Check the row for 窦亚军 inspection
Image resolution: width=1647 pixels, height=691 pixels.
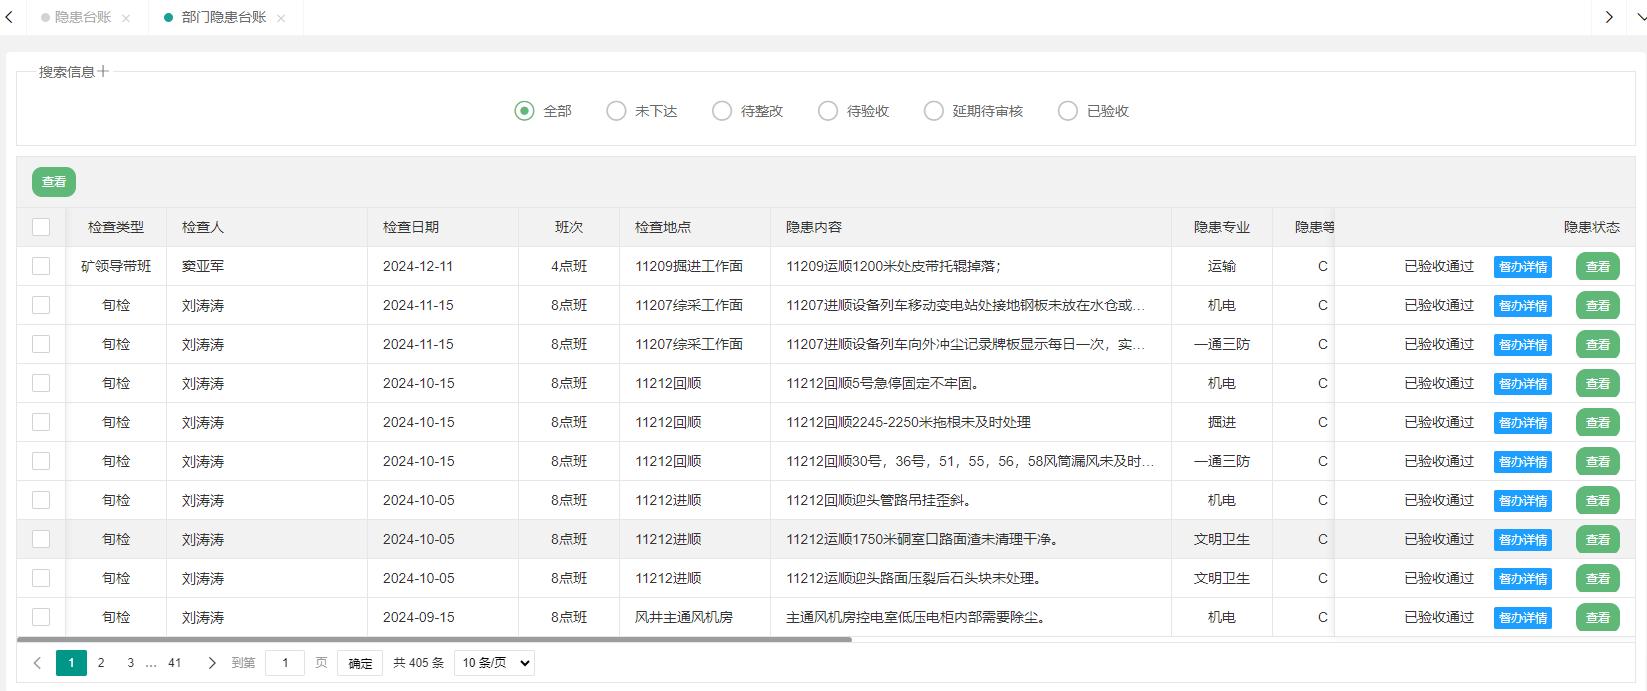tap(41, 266)
